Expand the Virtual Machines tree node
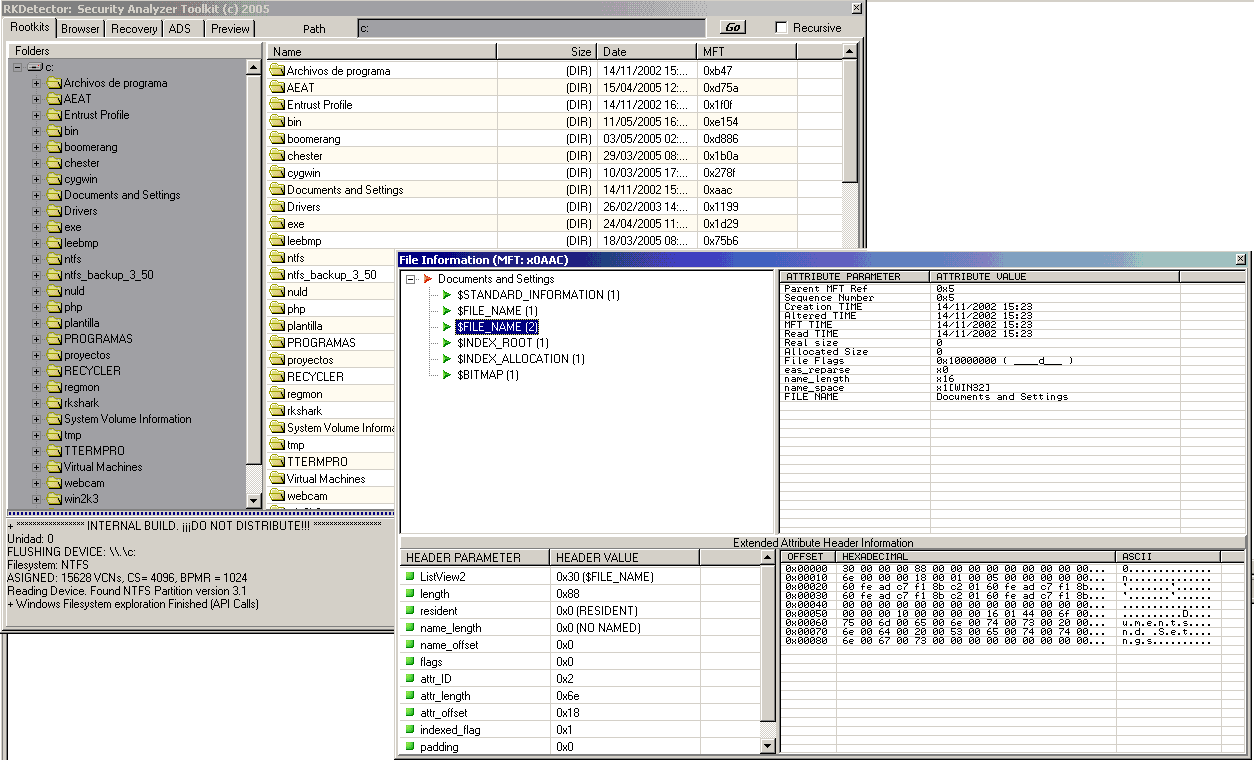The height and width of the screenshot is (760, 1254). [37, 467]
